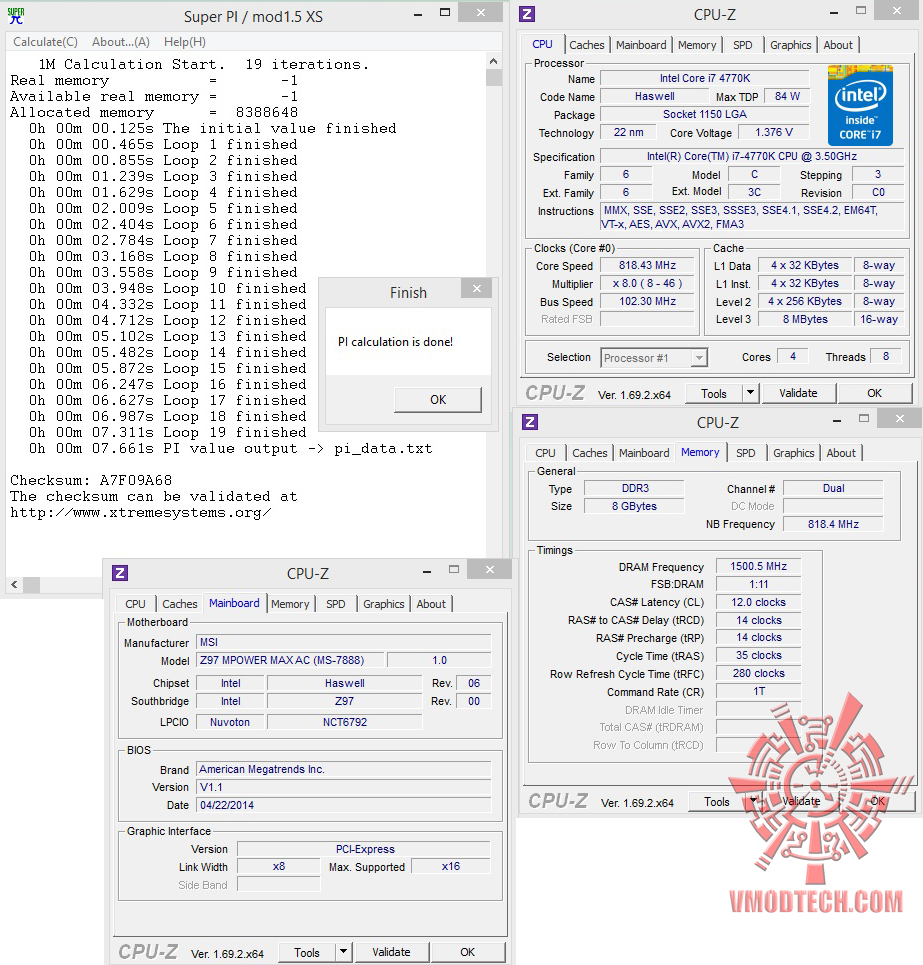Switch to Caches tab in CPU-Z Memory window

589,453
